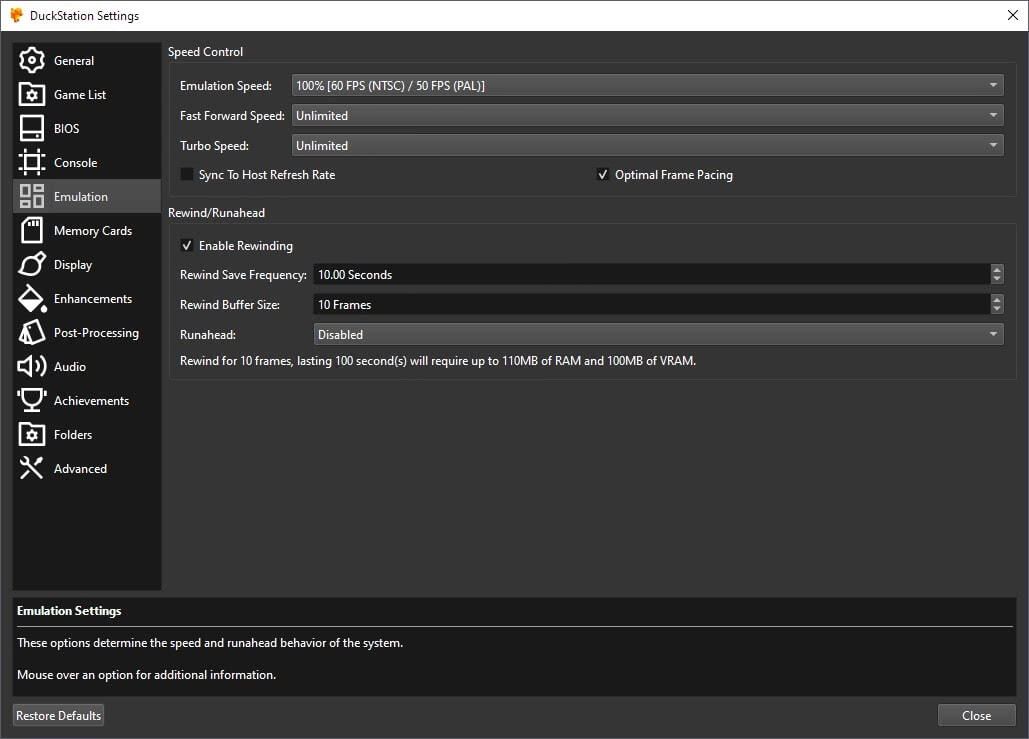Open Memory Cards icon in sidebar
Screen dimensions: 1029x739
click(x=32, y=231)
